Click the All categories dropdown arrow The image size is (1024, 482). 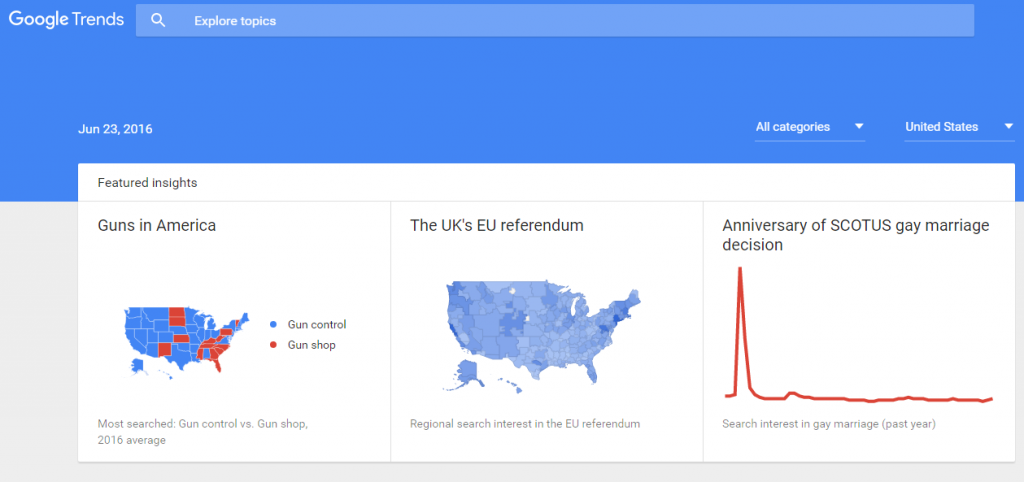point(859,127)
